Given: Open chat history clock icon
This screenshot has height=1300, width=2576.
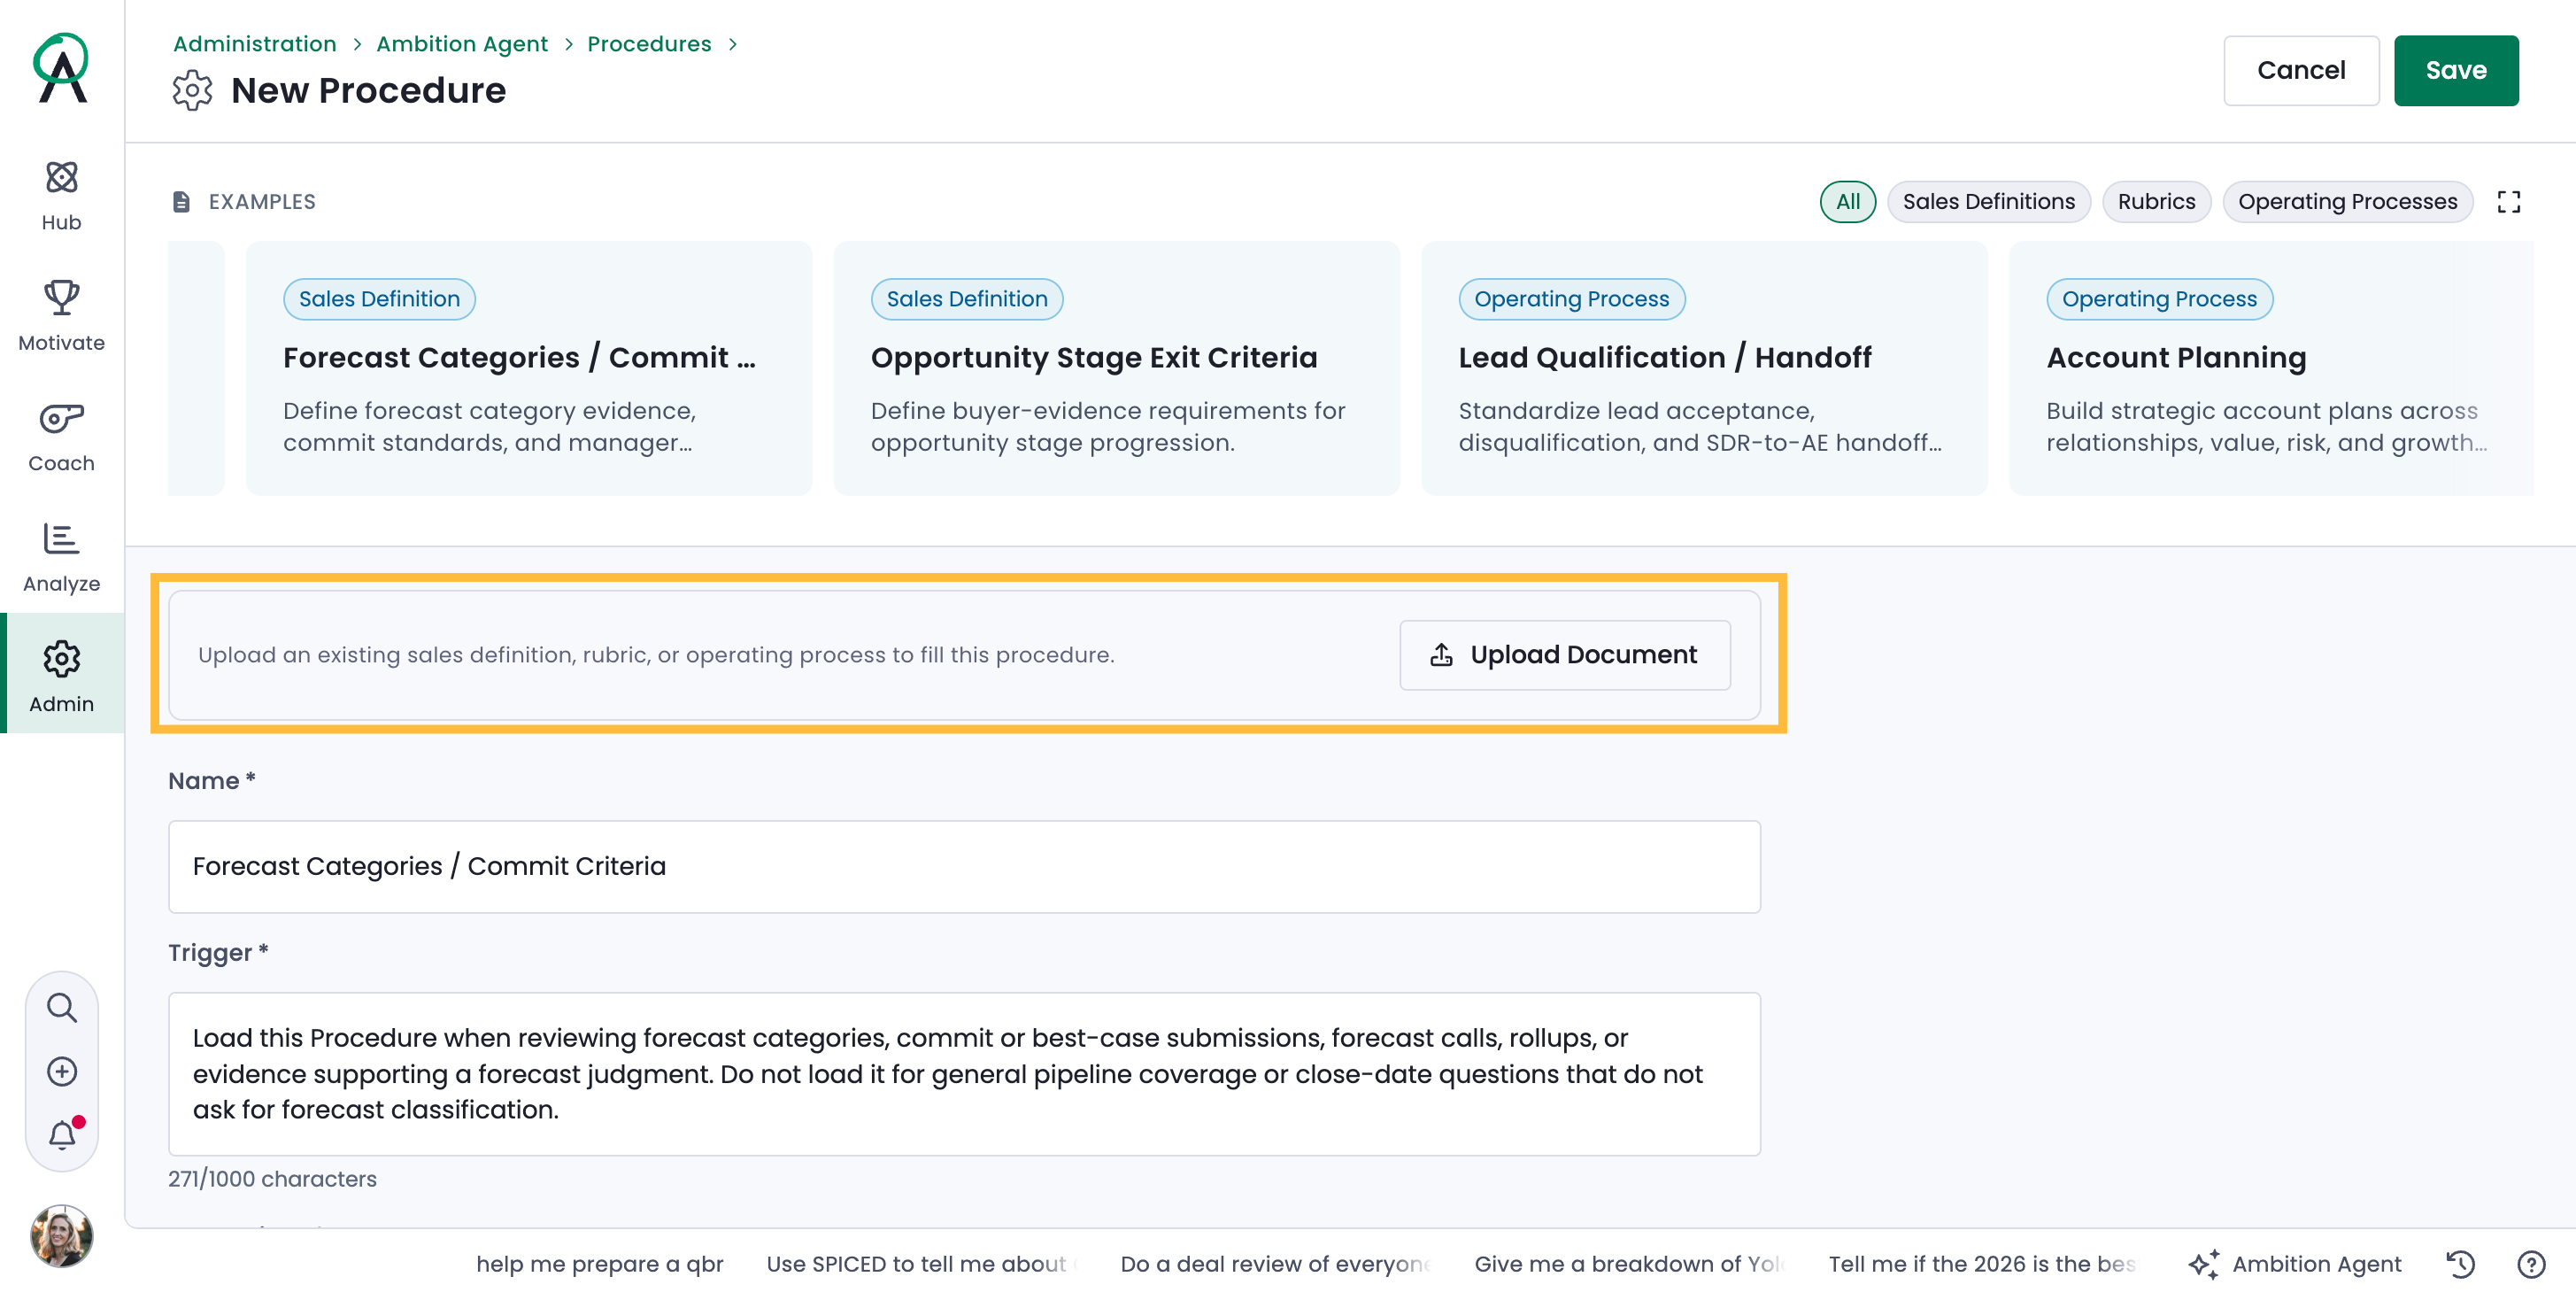Looking at the screenshot, I should pos(2461,1264).
